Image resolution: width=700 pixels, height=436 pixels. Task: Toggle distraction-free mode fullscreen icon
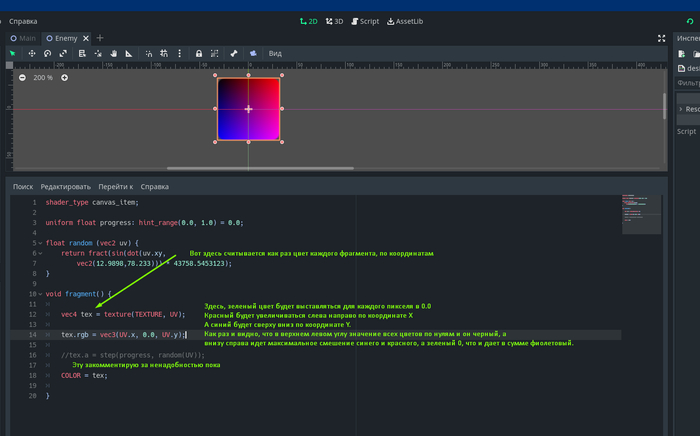click(662, 38)
